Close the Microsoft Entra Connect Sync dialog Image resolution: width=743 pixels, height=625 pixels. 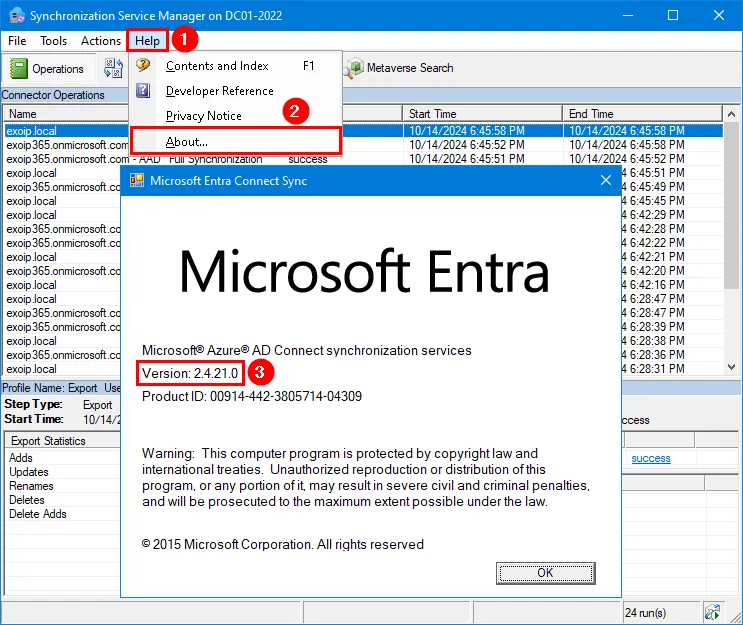[606, 180]
